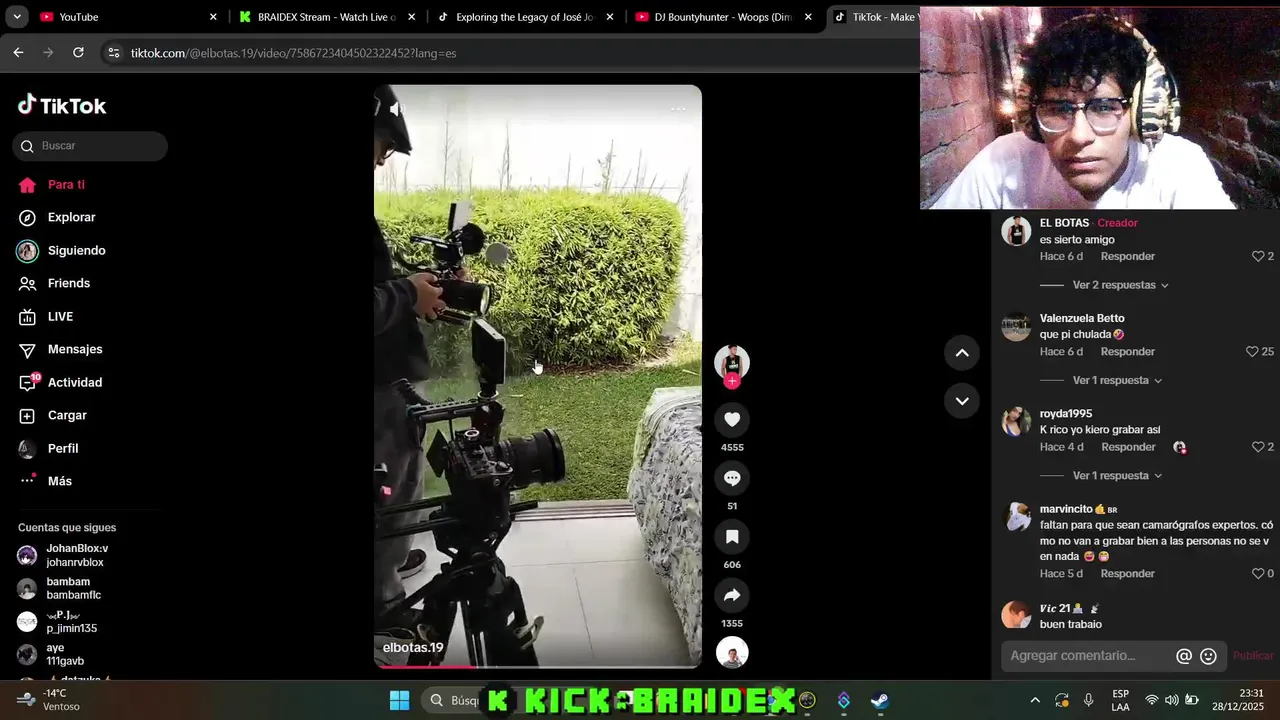Viewport: 1280px width, 720px height.
Task: Open royda1995's profile avatar
Action: [x=1017, y=421]
